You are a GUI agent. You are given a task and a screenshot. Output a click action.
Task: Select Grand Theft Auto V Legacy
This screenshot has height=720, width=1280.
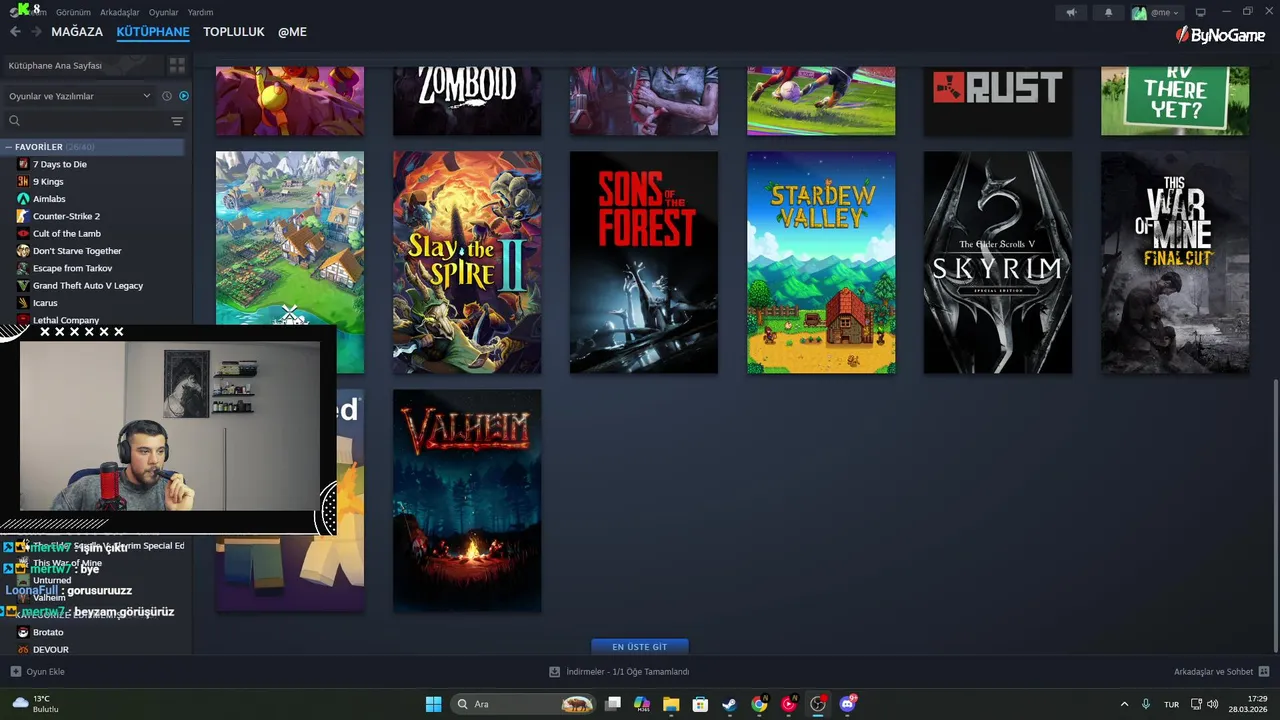[88, 286]
